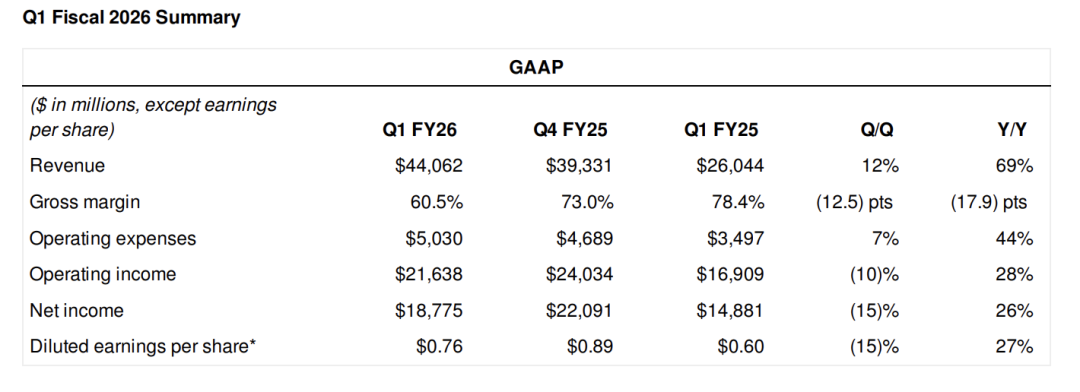This screenshot has width=1080, height=392.
Task: Click the $21,638 operating income value
Action: (428, 275)
